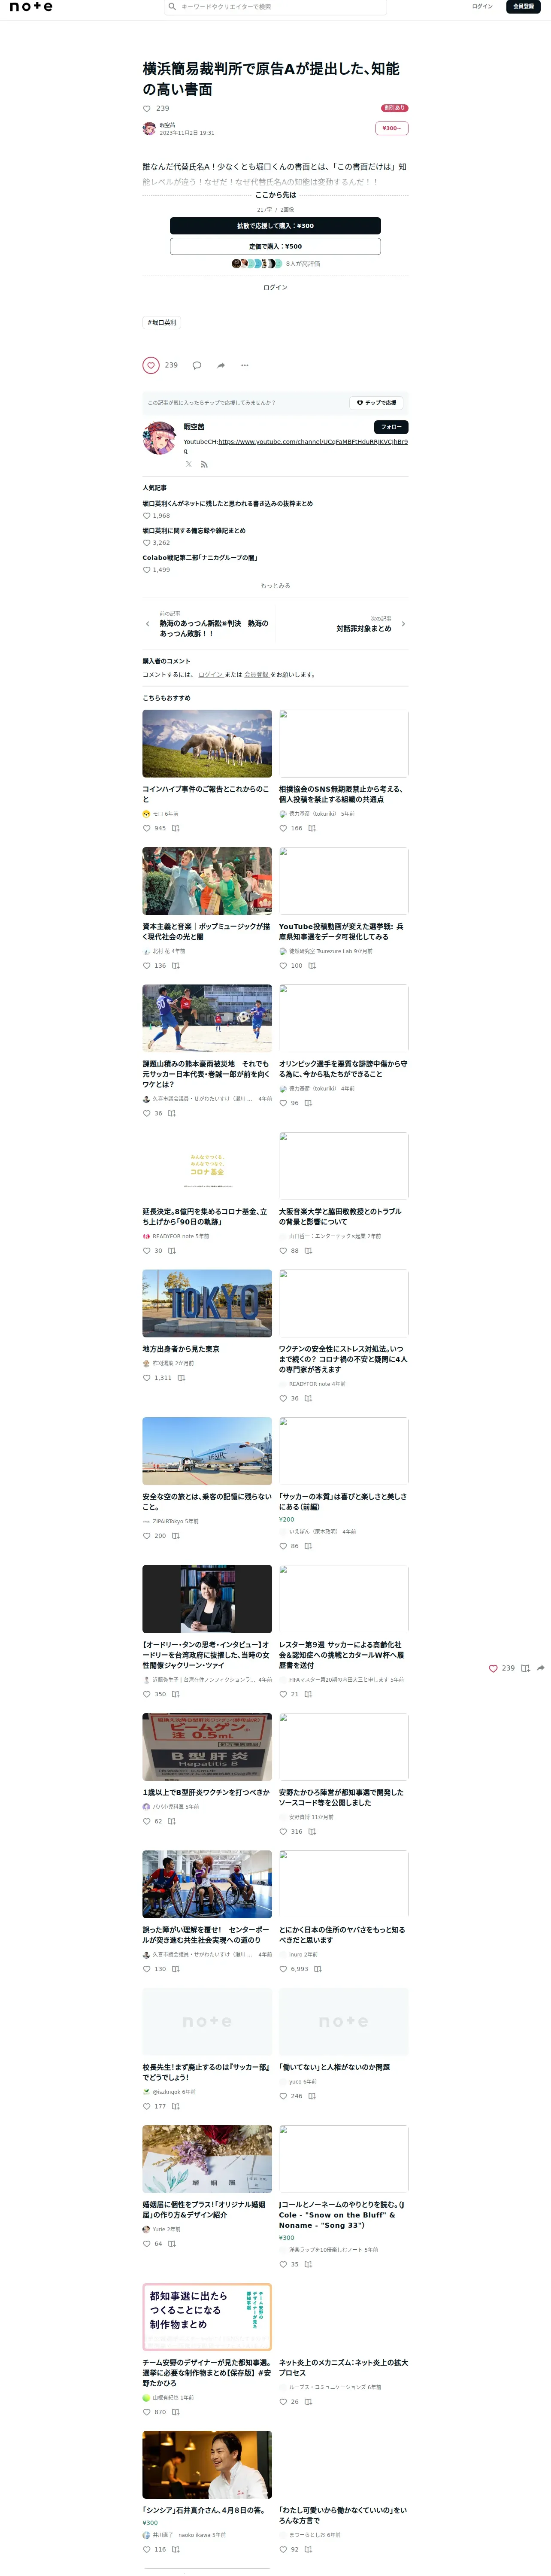Like the 地方出身者から見た東京 post

147,1378
